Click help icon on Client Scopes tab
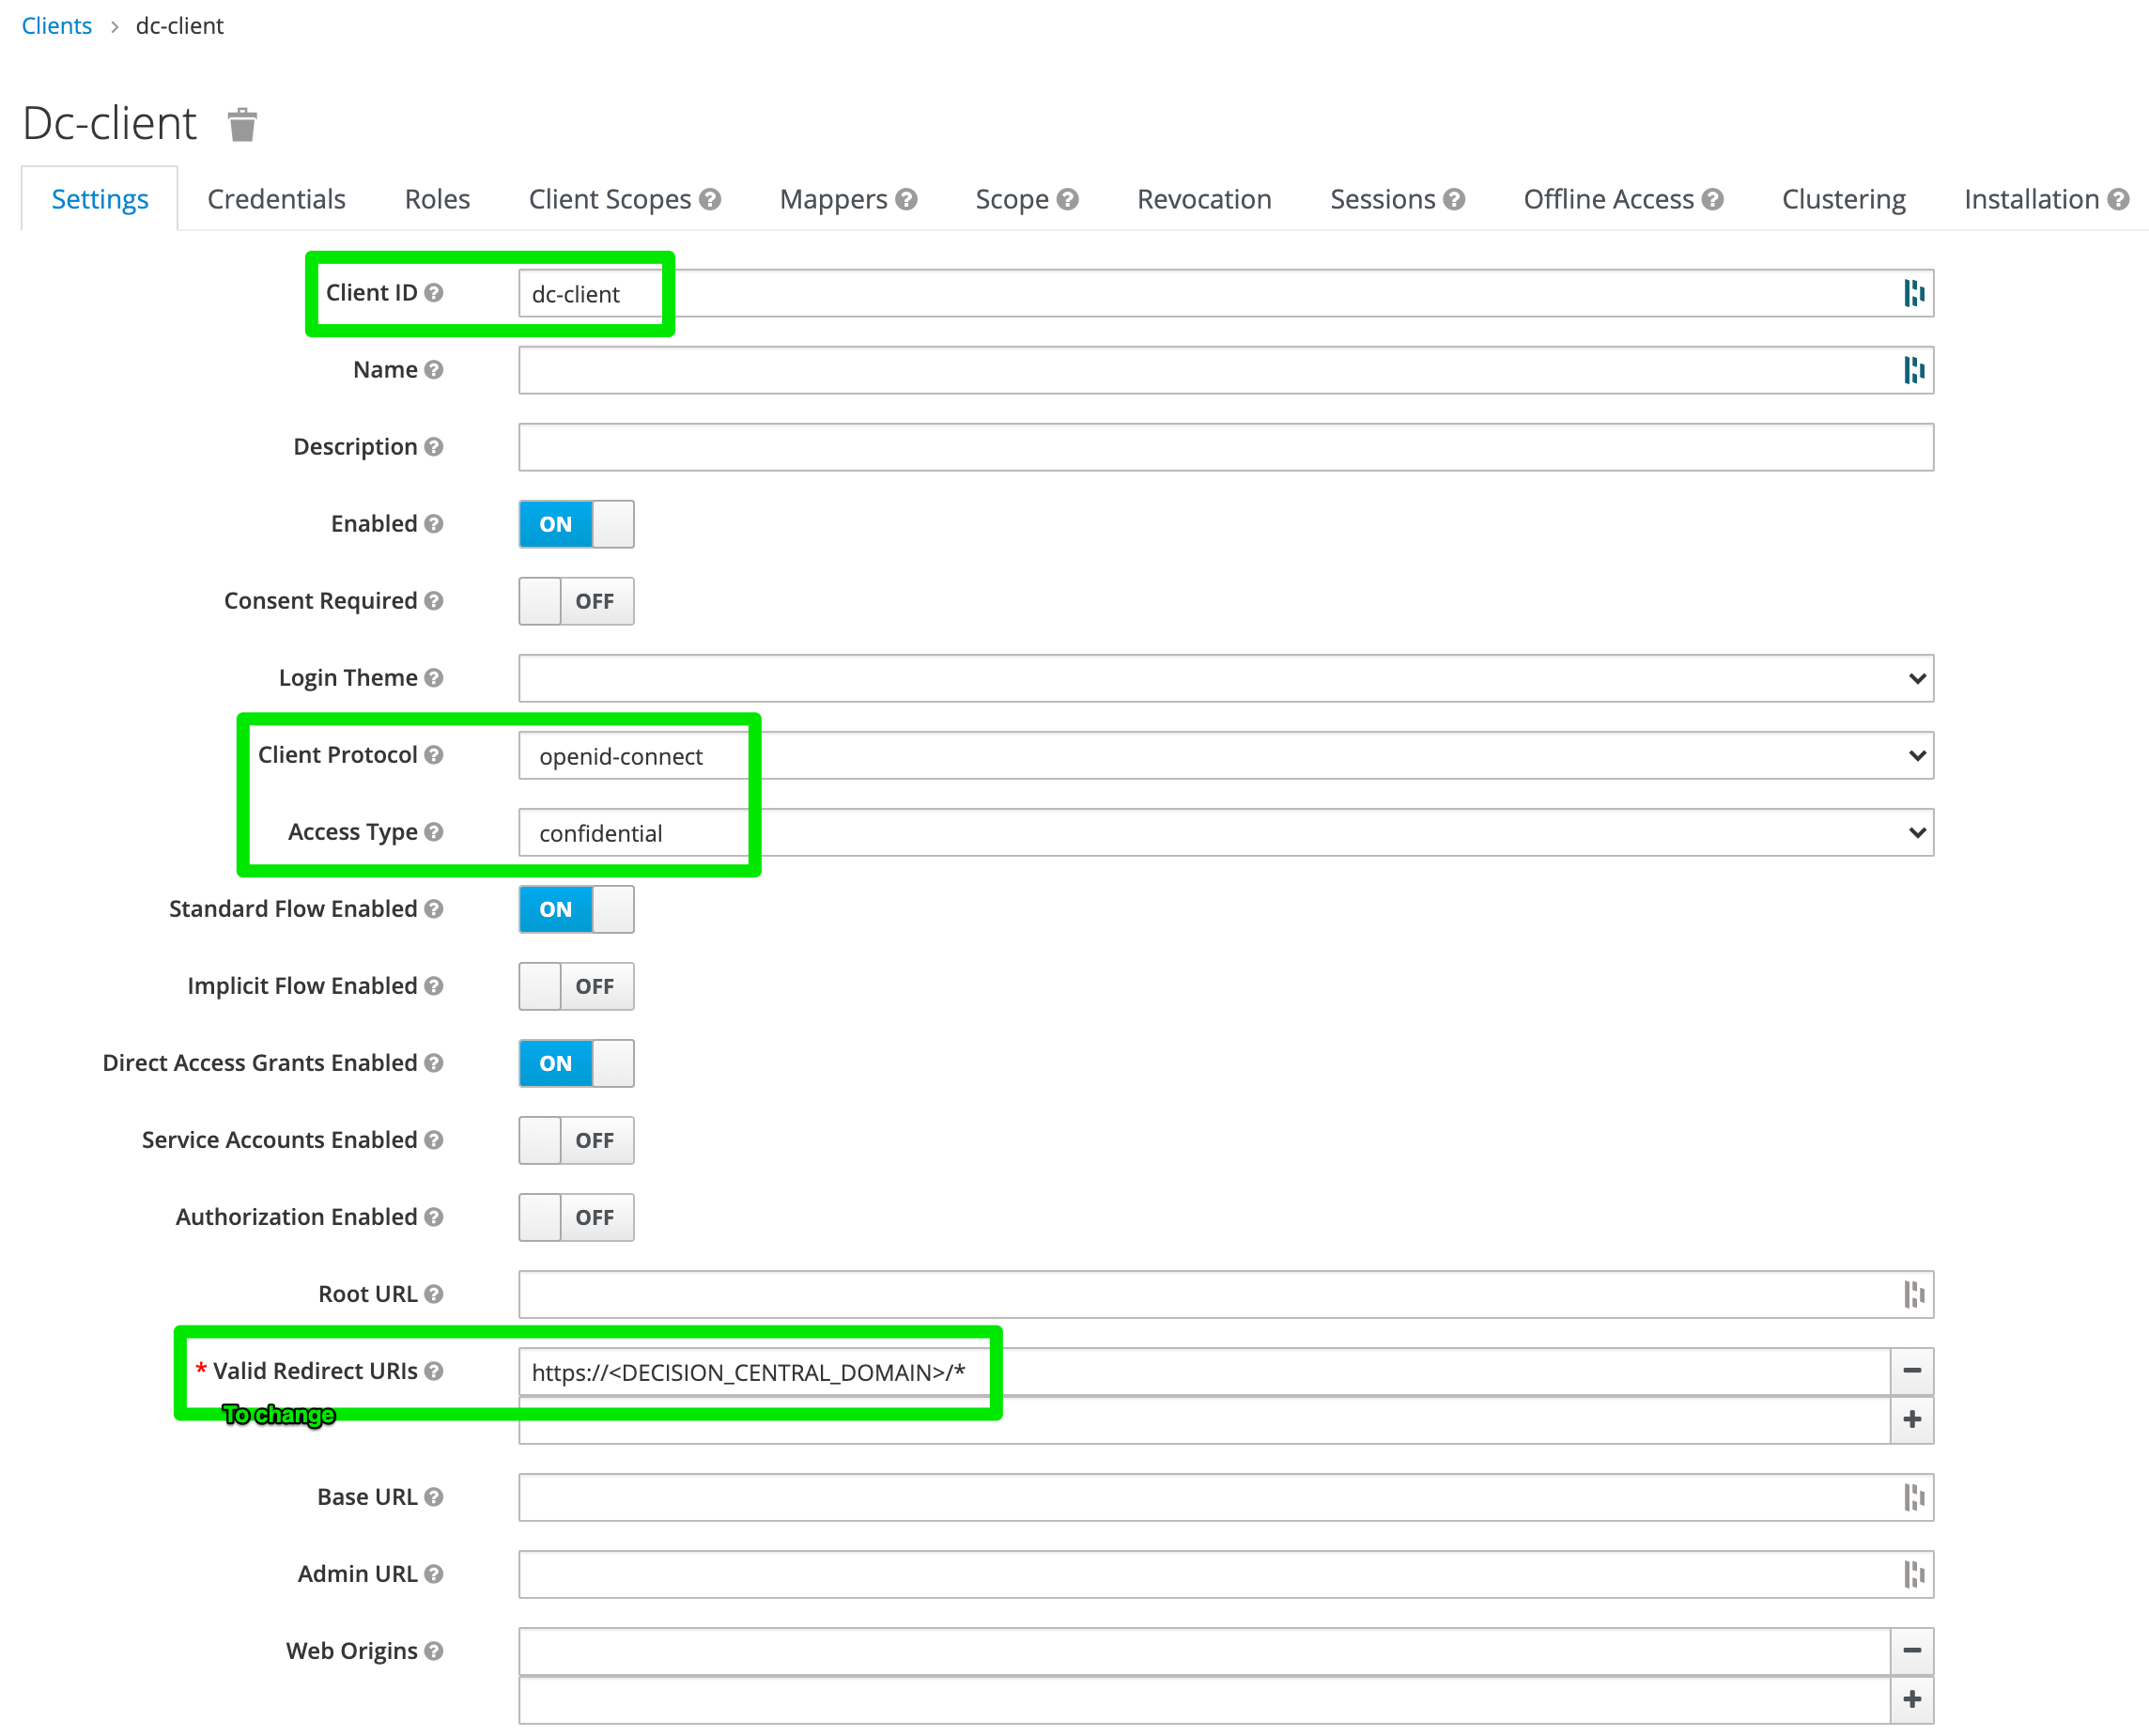 point(710,200)
